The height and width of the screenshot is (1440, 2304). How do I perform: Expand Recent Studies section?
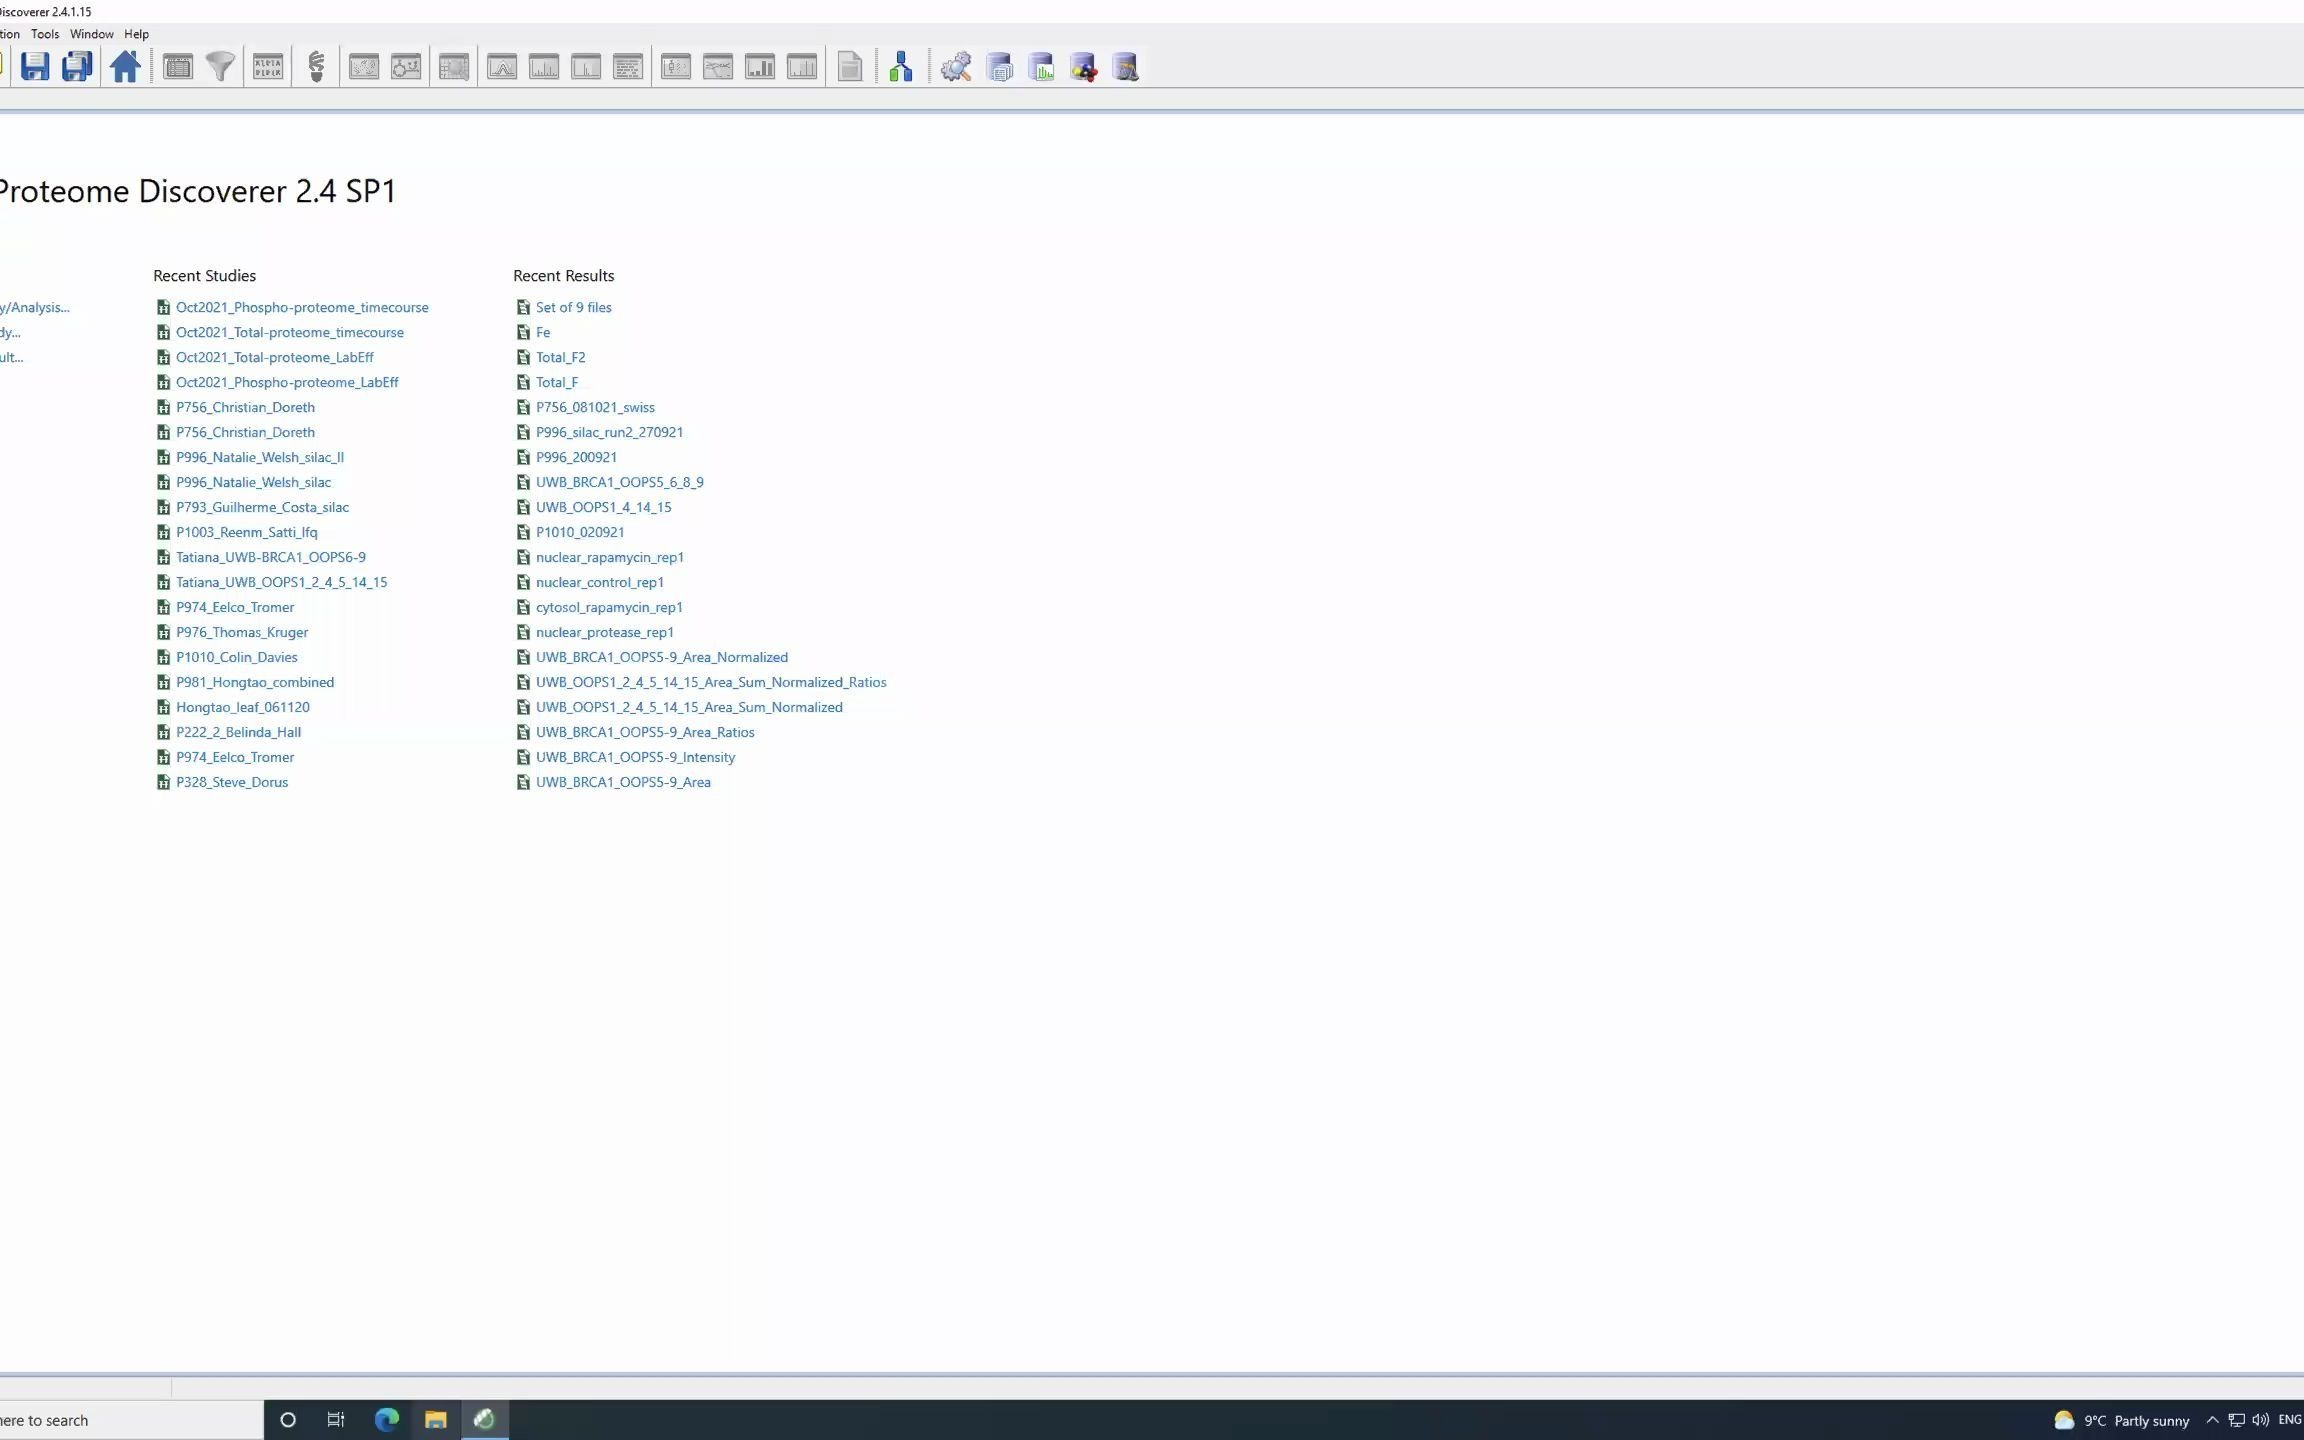[202, 275]
